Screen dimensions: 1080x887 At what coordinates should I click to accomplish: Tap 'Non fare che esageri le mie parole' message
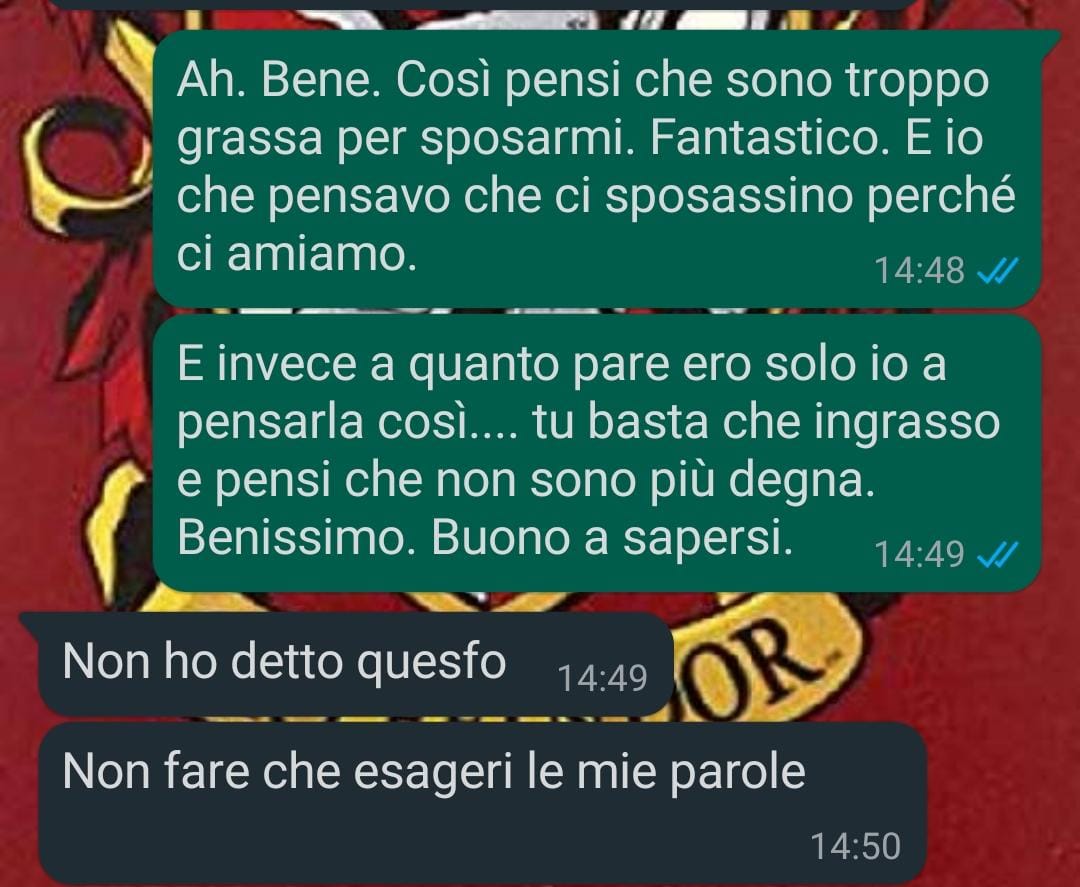coord(482,803)
